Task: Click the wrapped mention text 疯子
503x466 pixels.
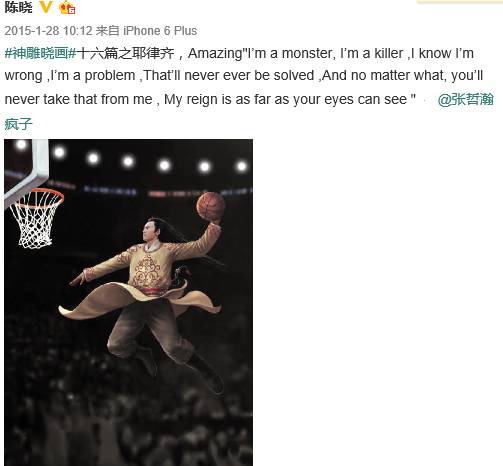Action: click(18, 124)
